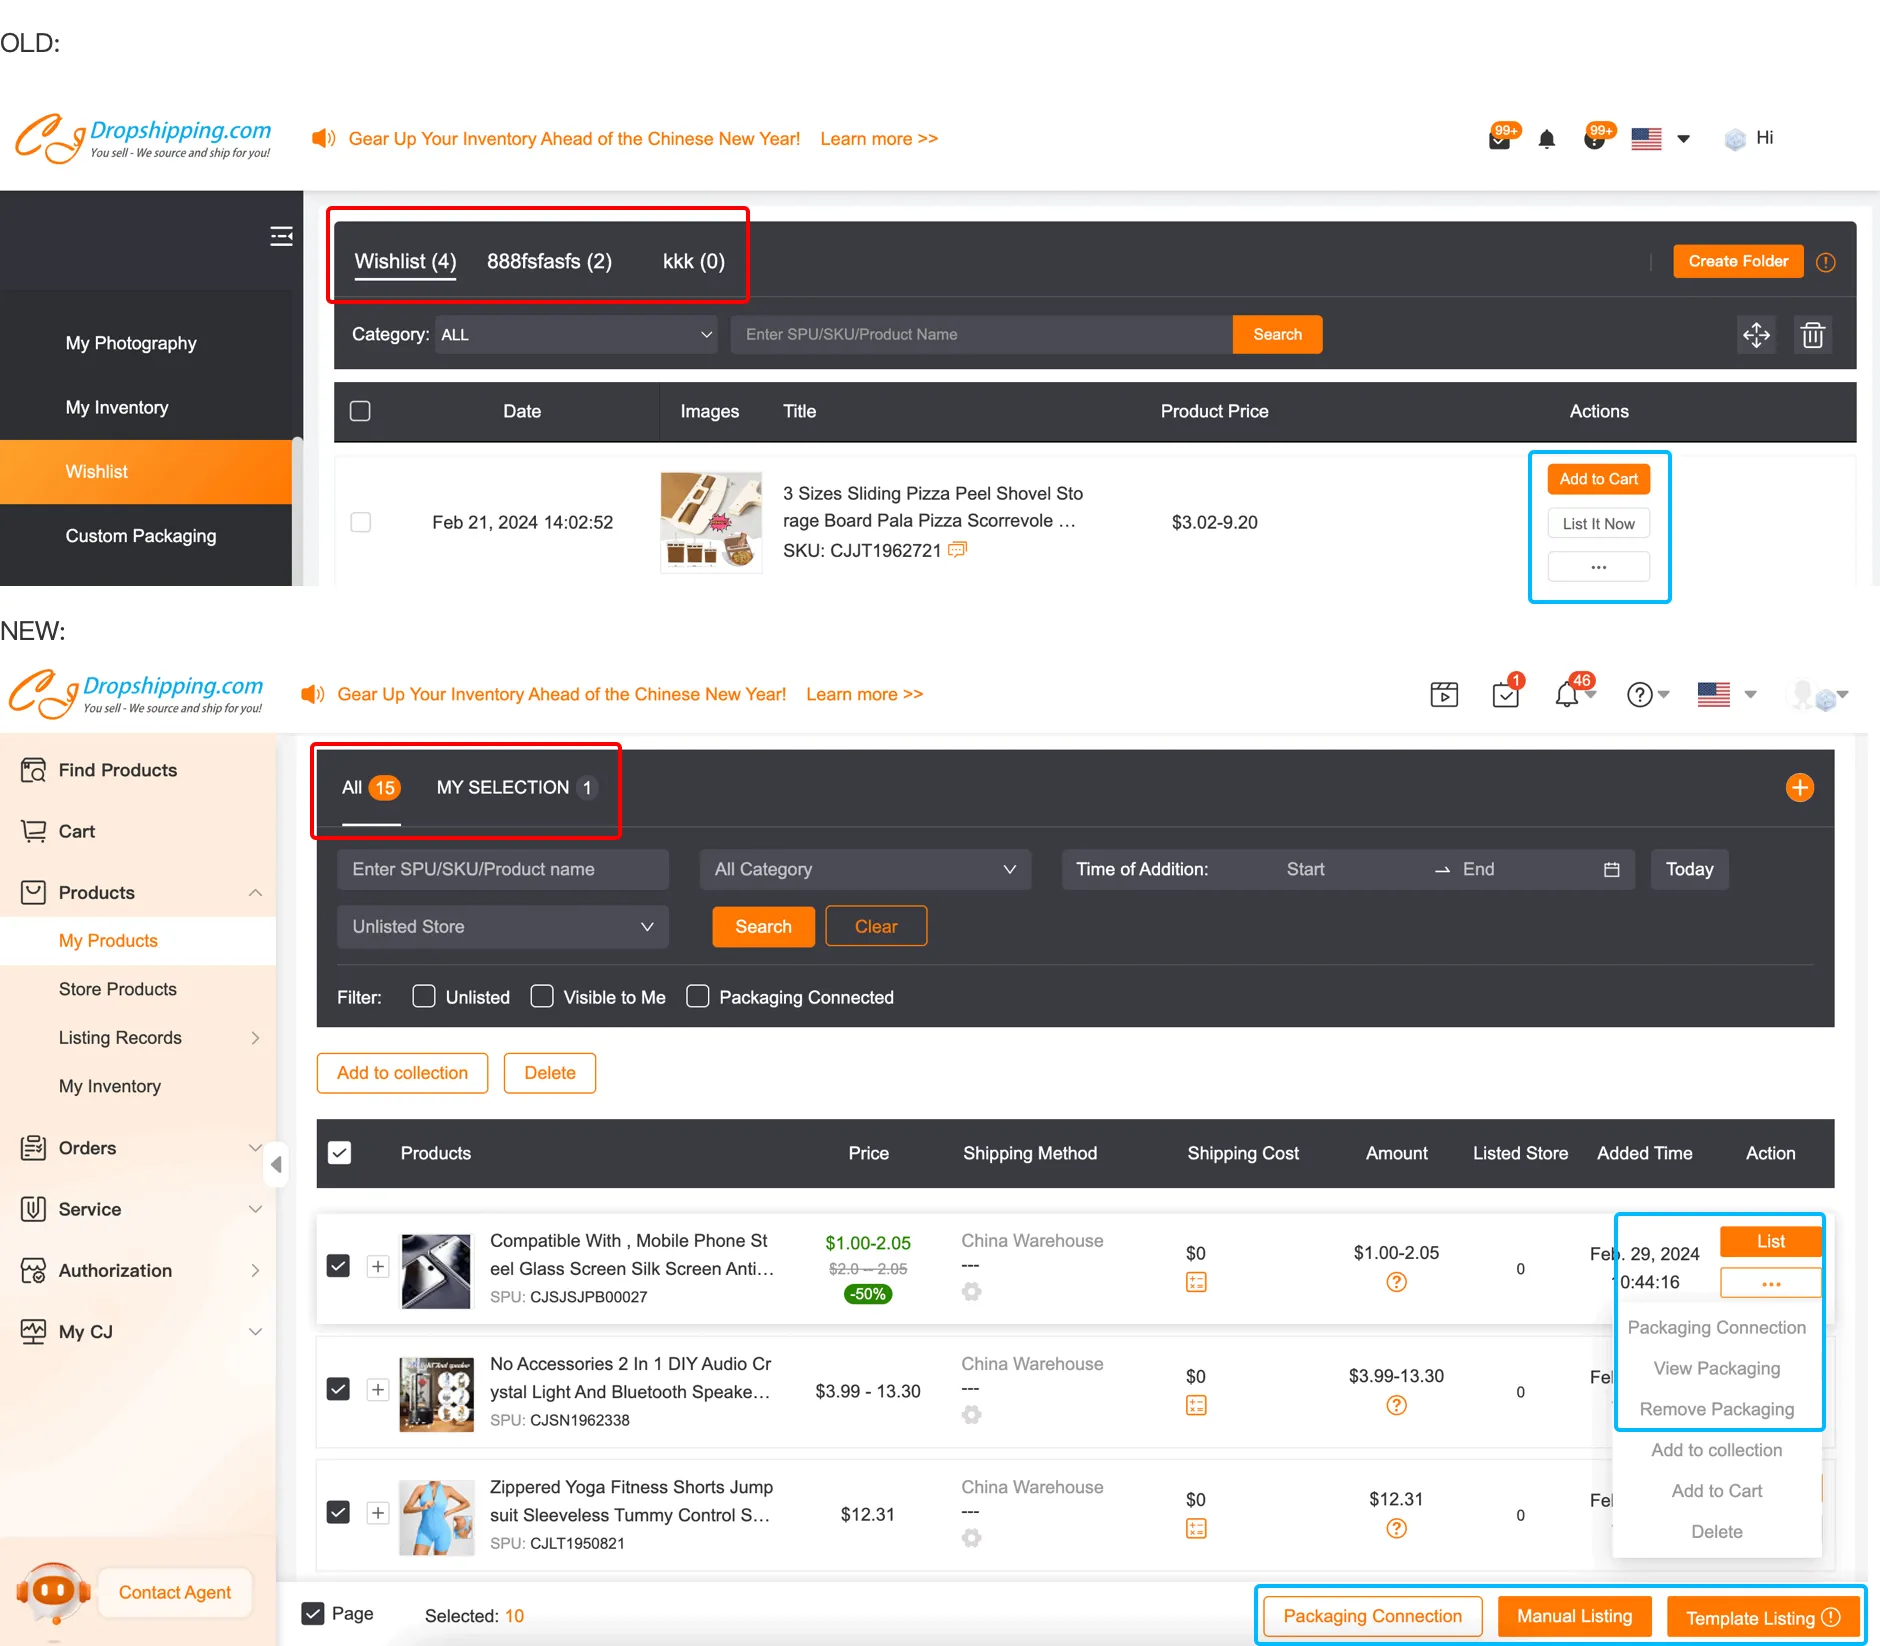Enable the Unlisted filter checkbox
This screenshot has height=1646, width=1880.
(424, 997)
